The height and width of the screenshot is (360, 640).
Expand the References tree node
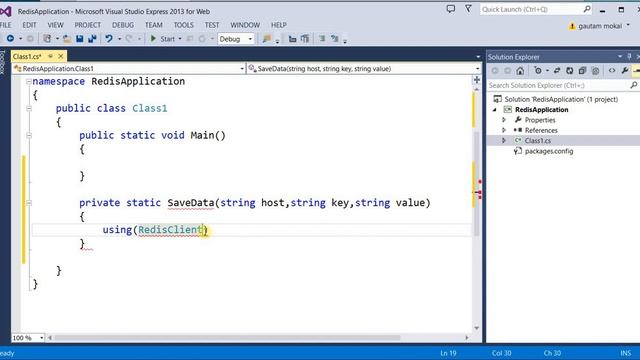(504, 130)
